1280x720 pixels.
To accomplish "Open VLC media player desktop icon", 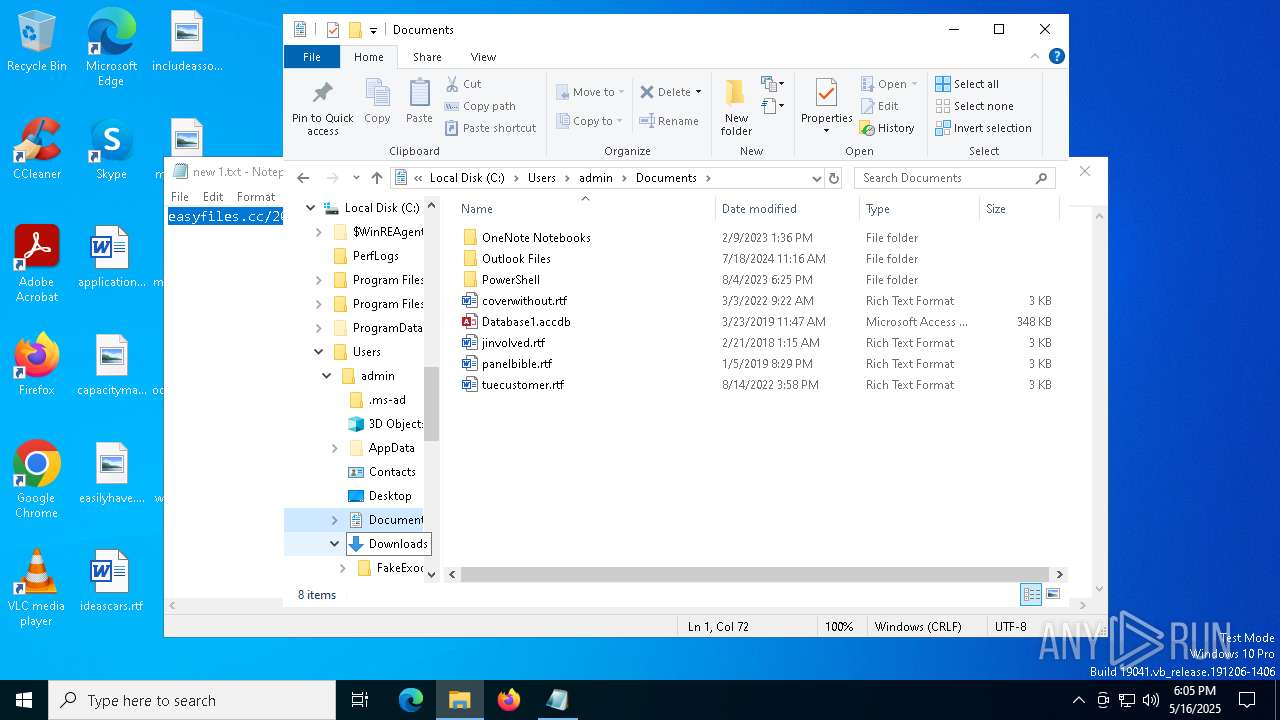I will (x=37, y=587).
